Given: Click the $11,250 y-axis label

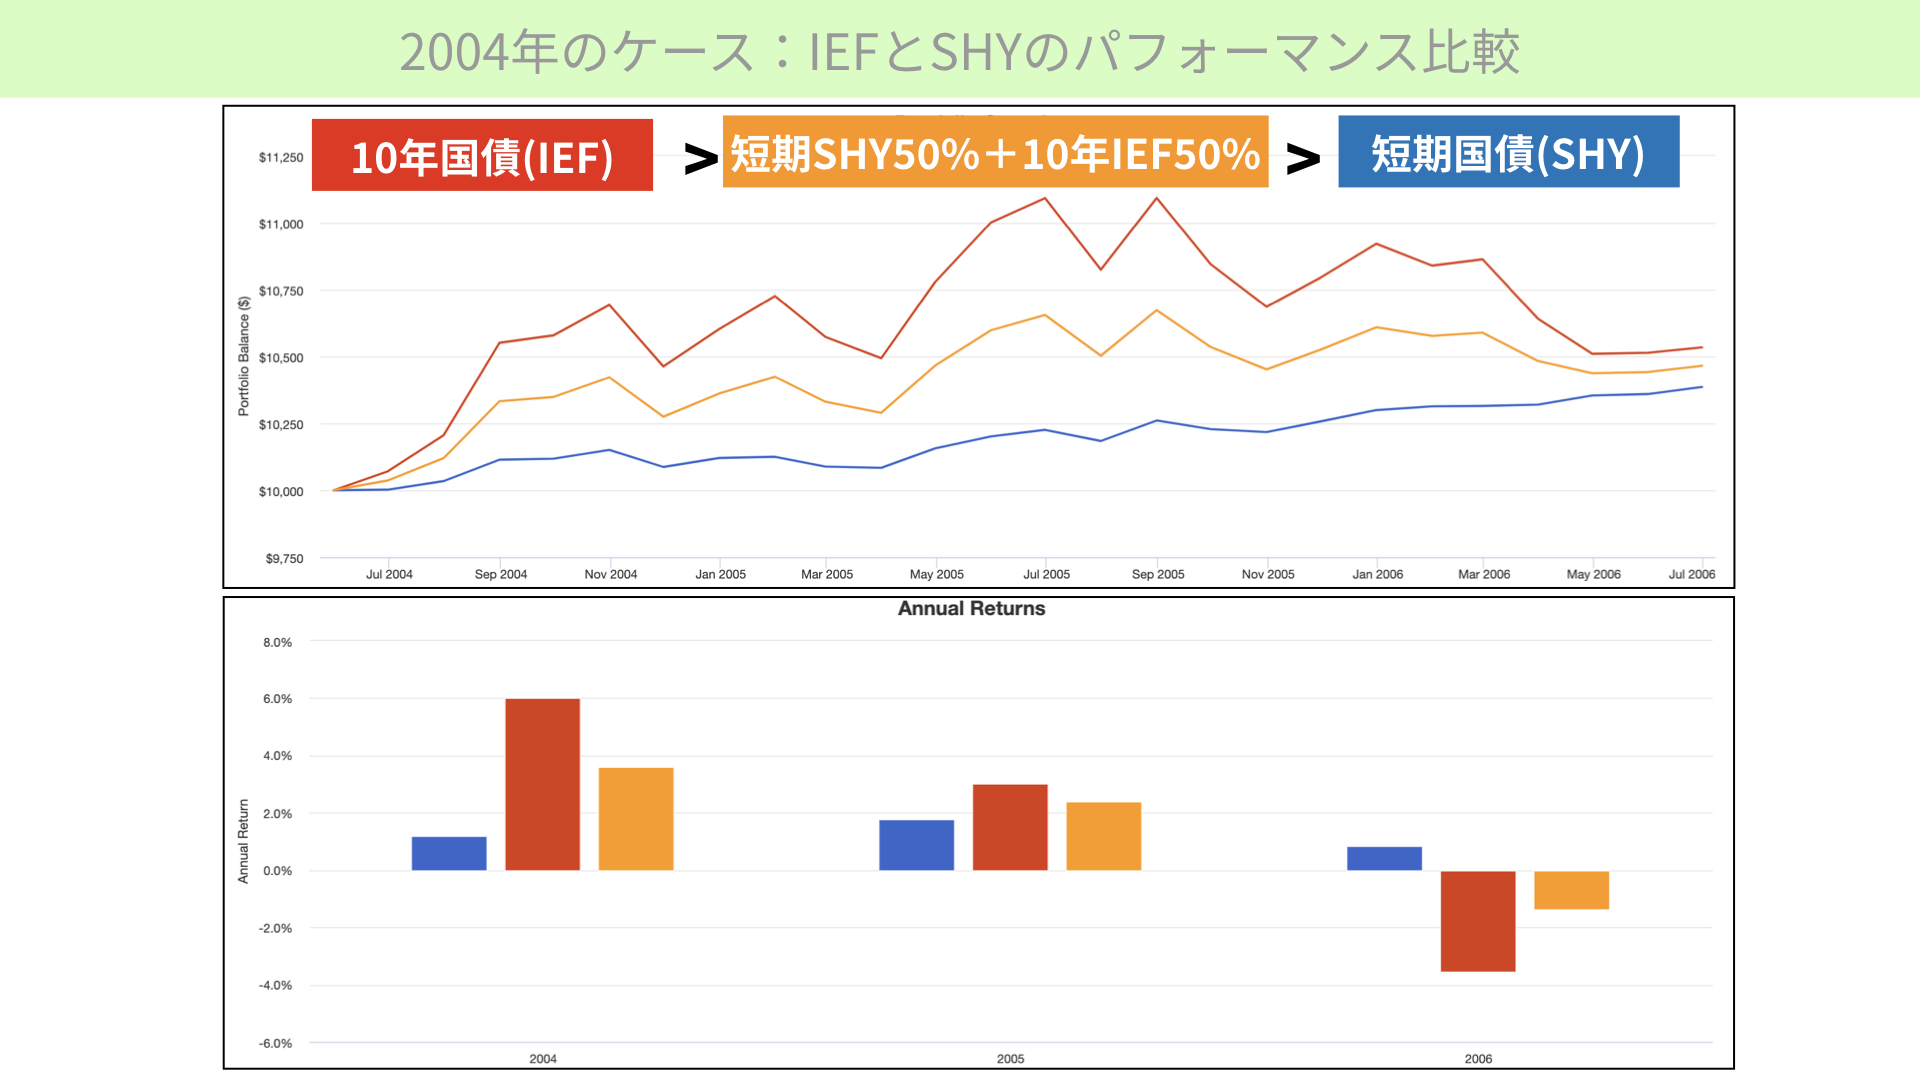Looking at the screenshot, I should pos(281,157).
